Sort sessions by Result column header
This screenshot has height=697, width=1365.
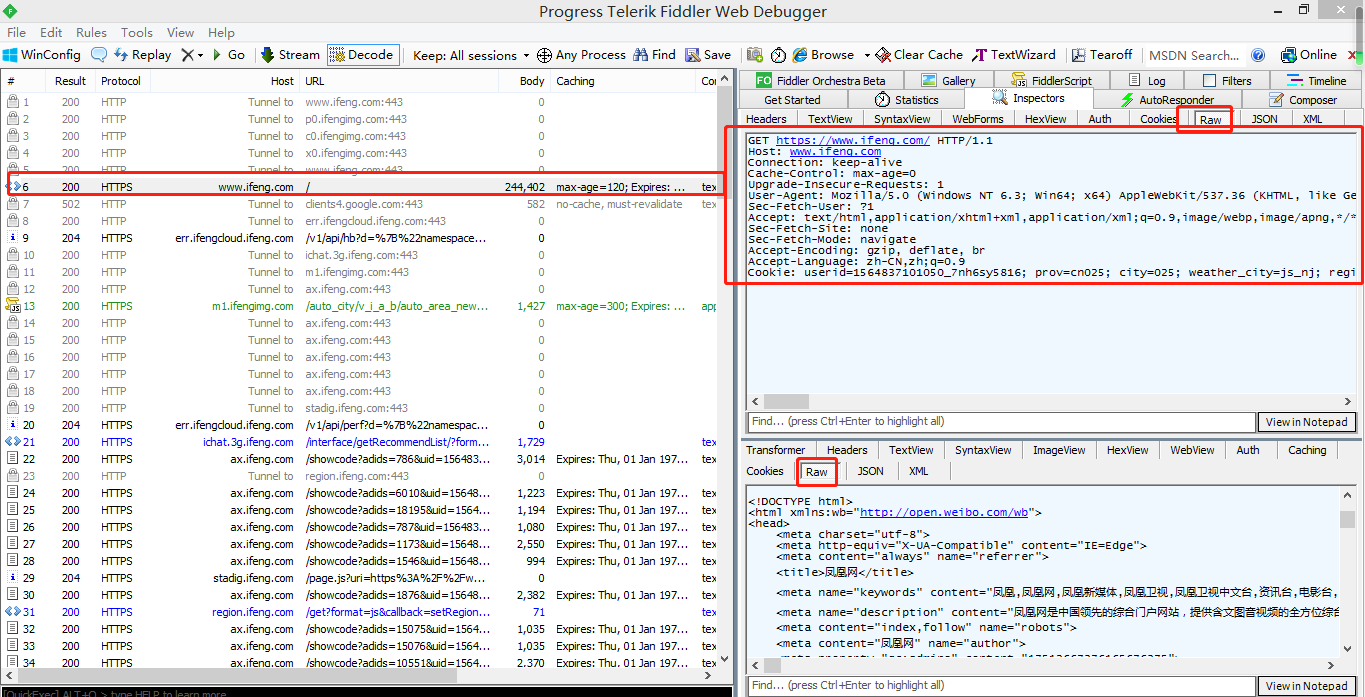[70, 81]
